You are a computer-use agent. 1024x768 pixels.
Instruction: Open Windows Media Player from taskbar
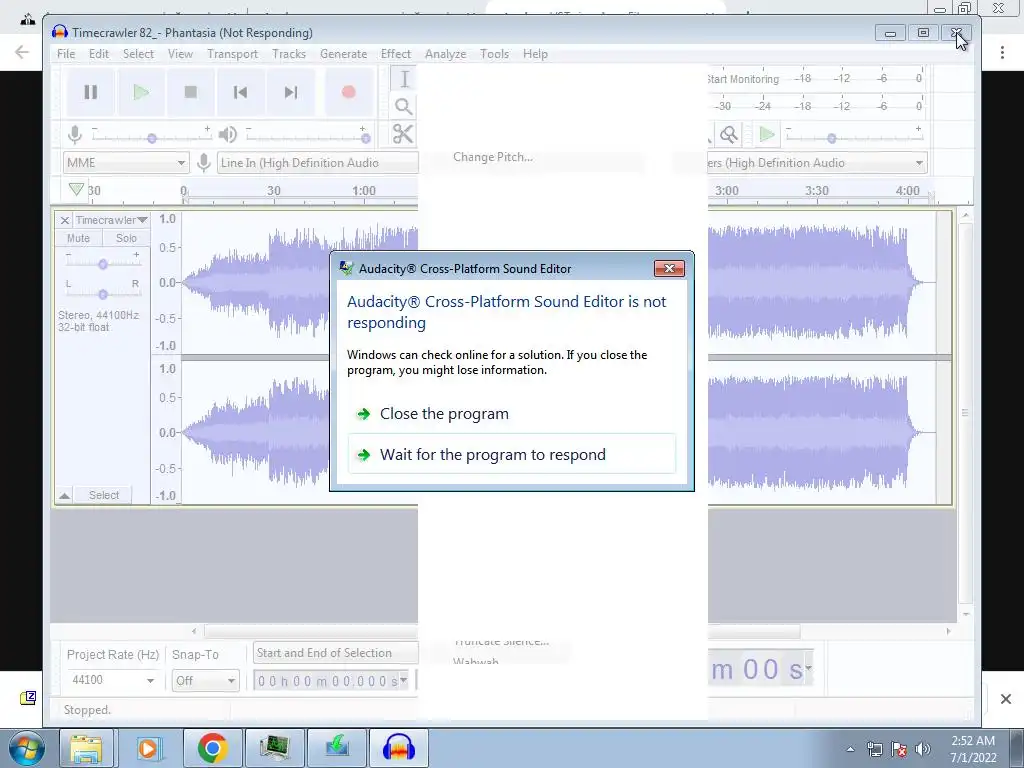click(149, 748)
